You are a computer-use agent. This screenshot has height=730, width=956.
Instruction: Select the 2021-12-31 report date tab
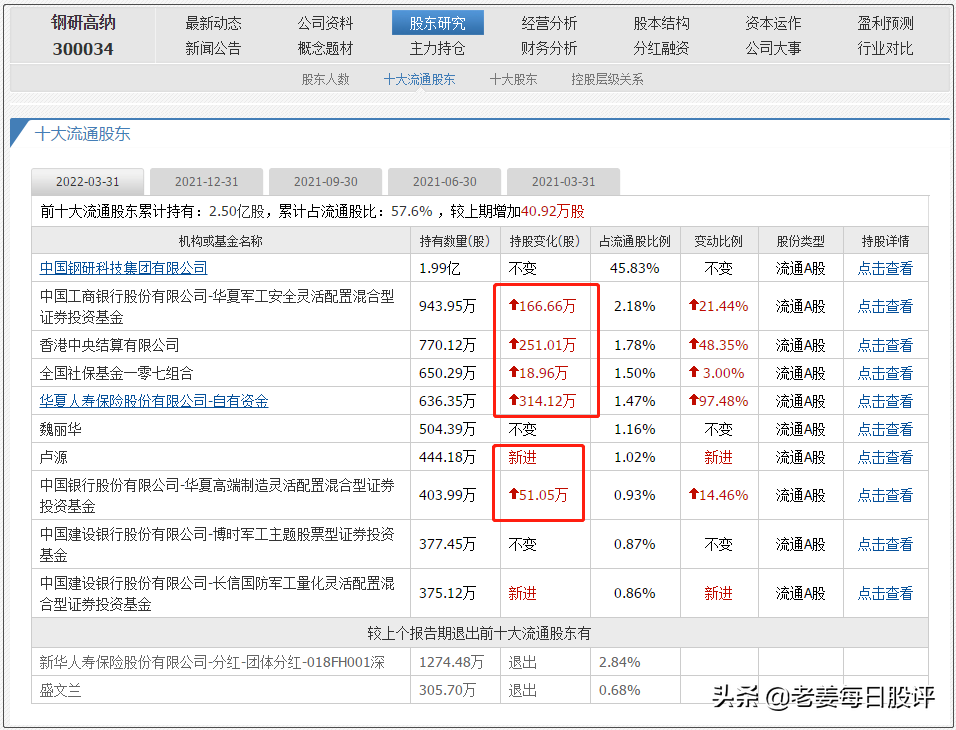click(206, 182)
